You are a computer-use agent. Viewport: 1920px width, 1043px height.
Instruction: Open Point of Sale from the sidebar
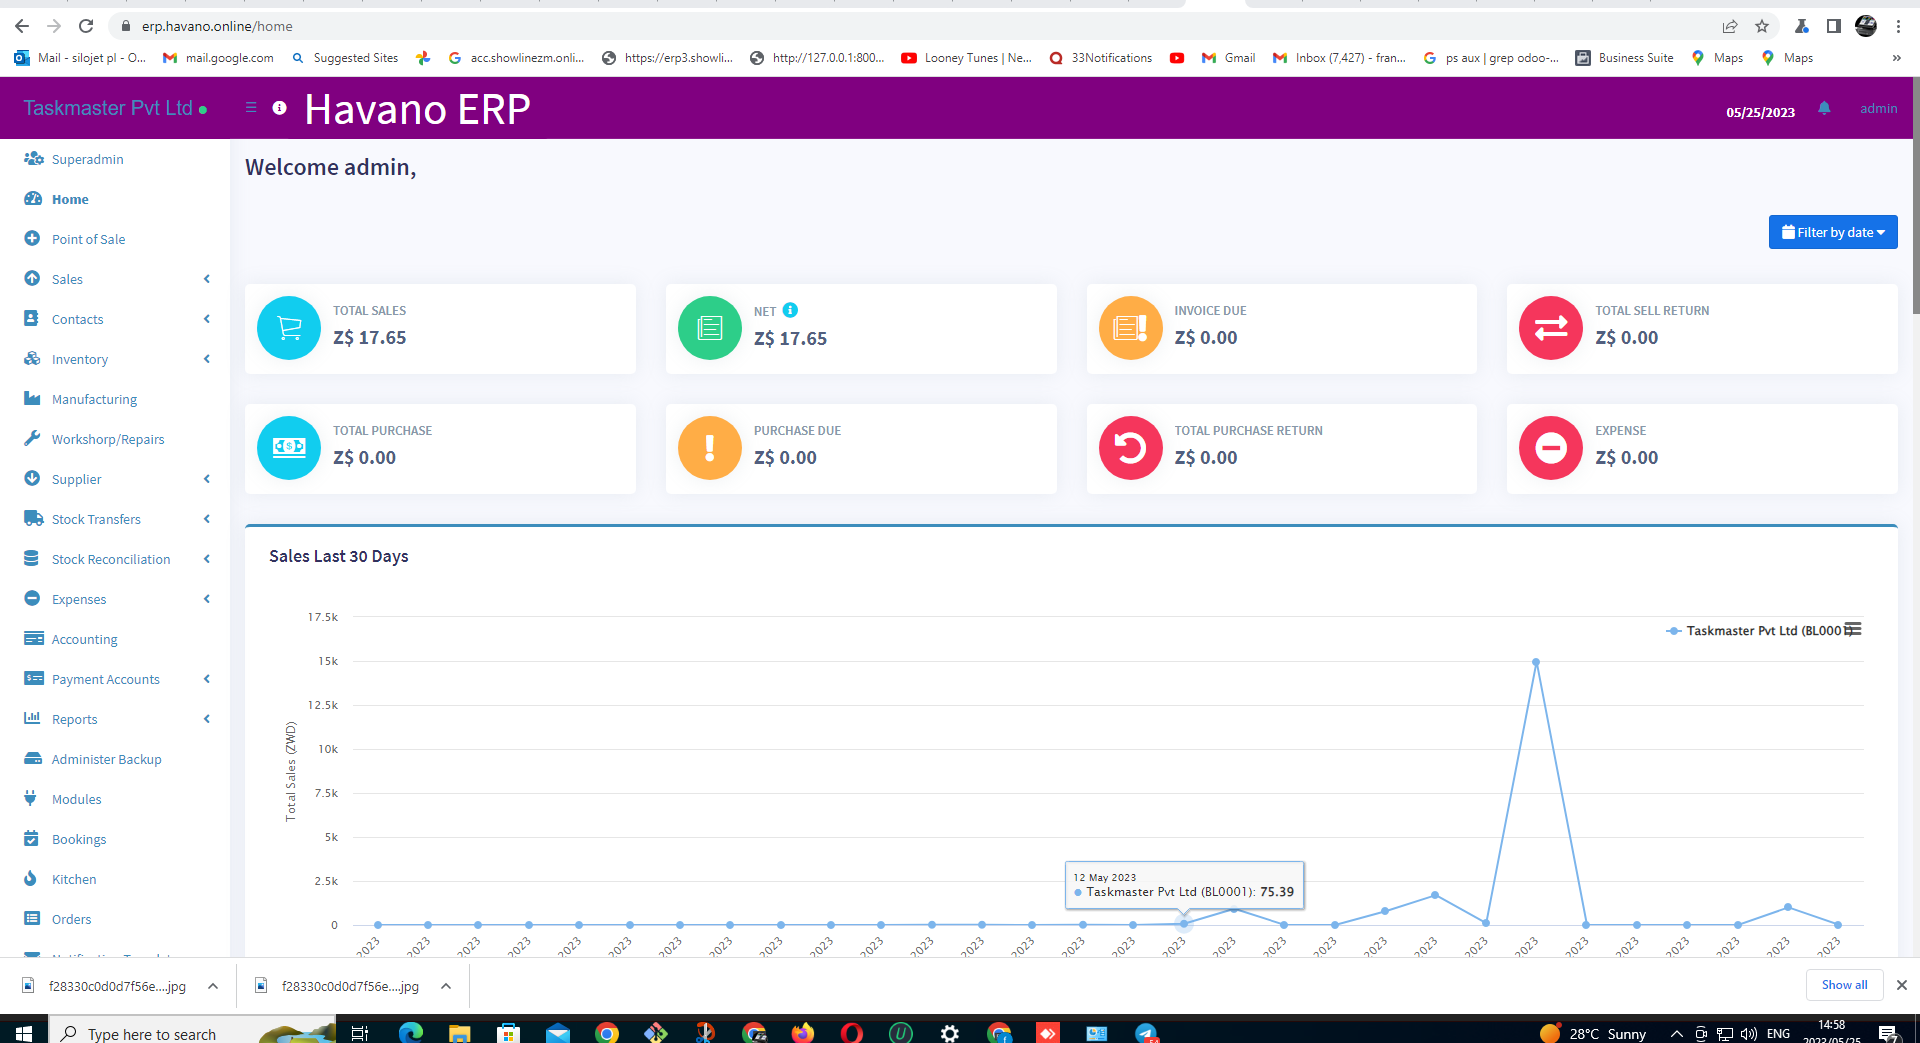(88, 239)
